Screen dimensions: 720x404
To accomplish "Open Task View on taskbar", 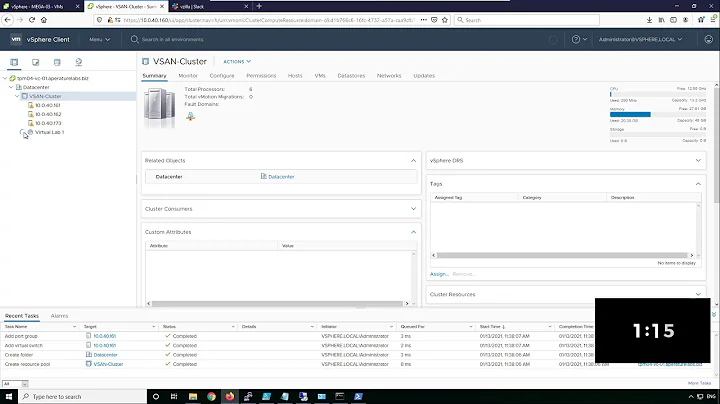I will [174, 396].
